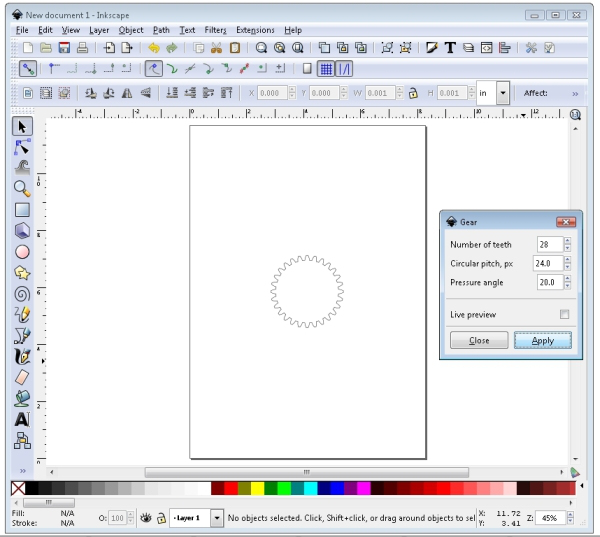The image size is (600, 537).
Task: Cut selection with scissors icon
Action: 217,48
